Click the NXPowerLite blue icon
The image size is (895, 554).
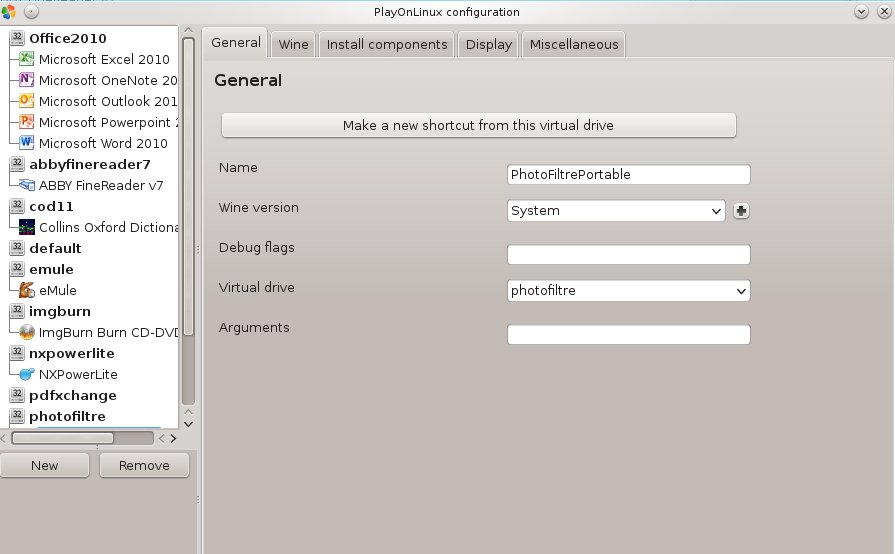pyautogui.click(x=27, y=374)
